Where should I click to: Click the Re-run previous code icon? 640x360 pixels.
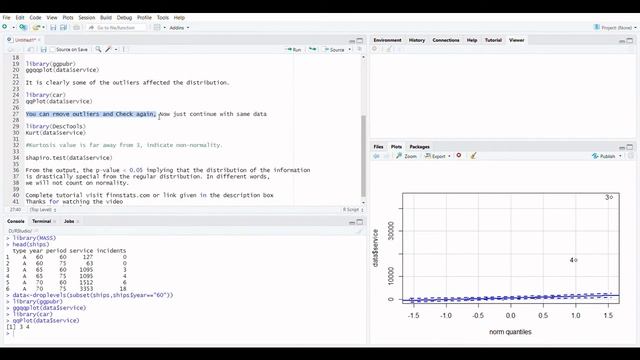tap(313, 49)
